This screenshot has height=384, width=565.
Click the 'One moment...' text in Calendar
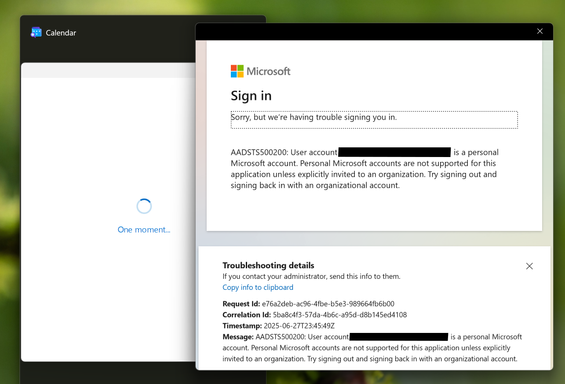point(144,230)
